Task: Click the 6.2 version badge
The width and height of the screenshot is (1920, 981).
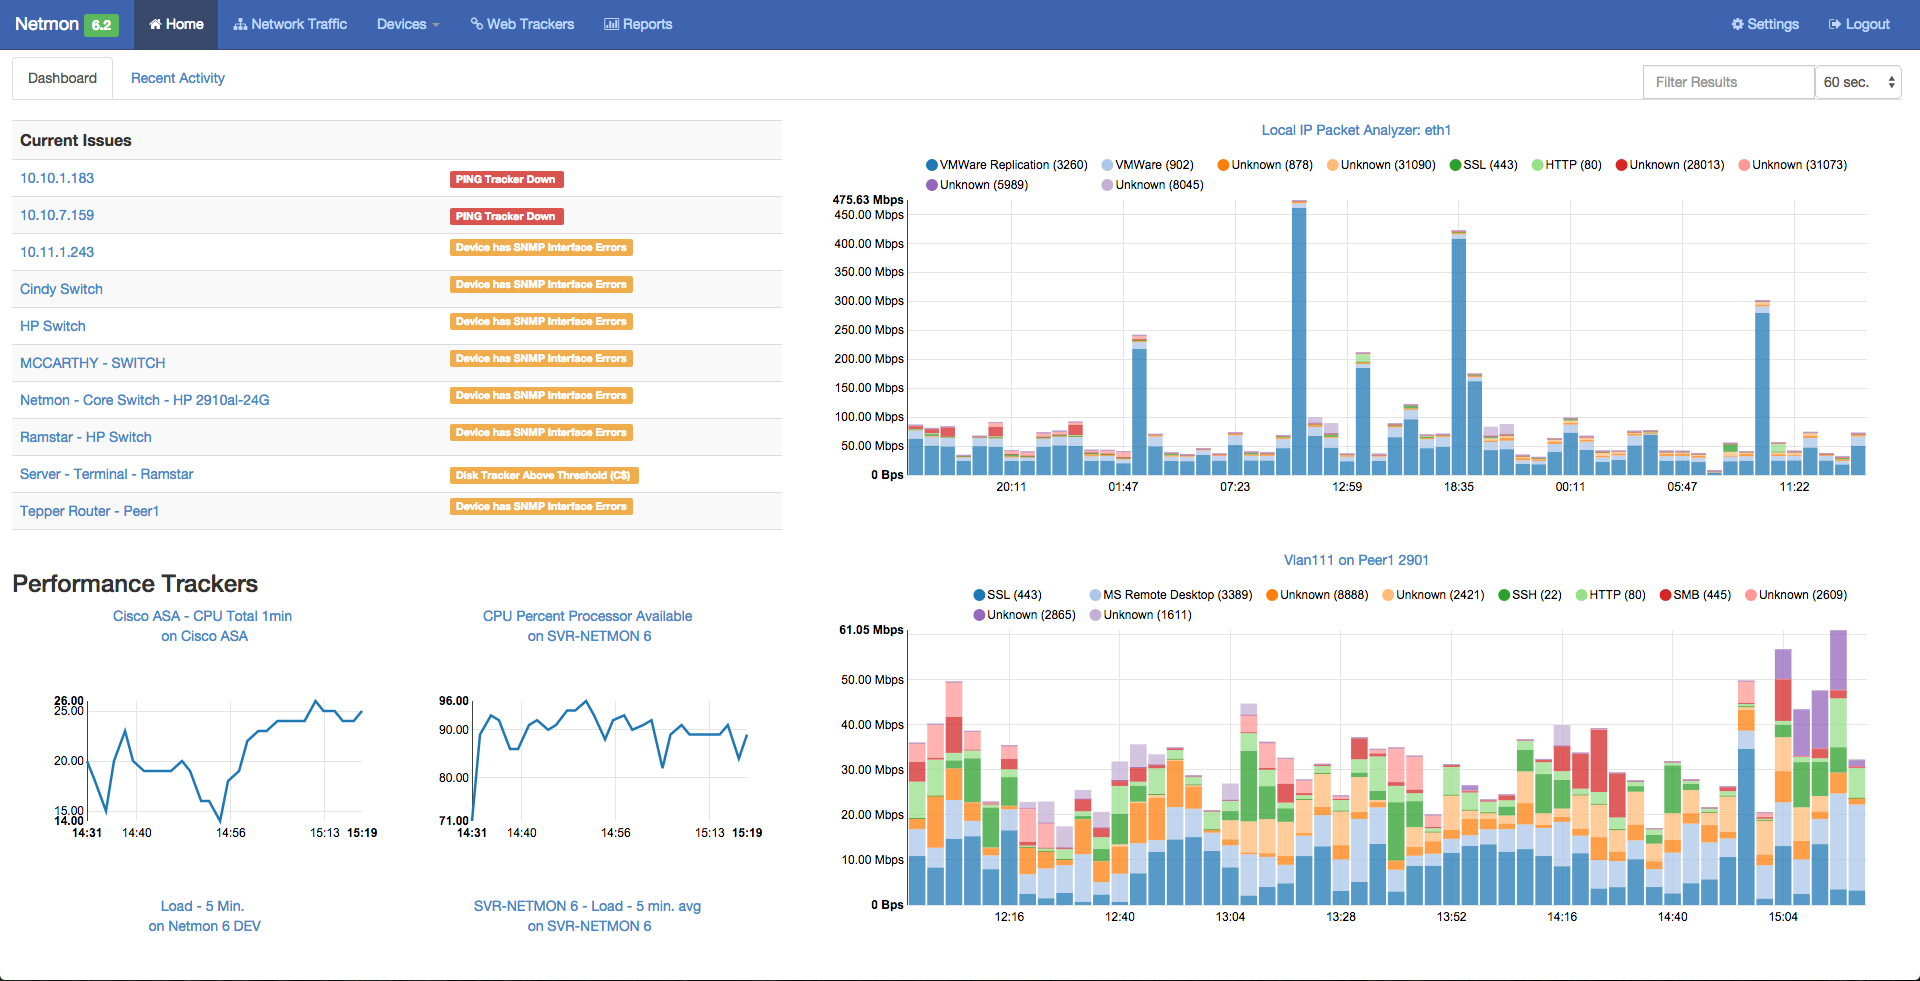Action: [x=101, y=25]
